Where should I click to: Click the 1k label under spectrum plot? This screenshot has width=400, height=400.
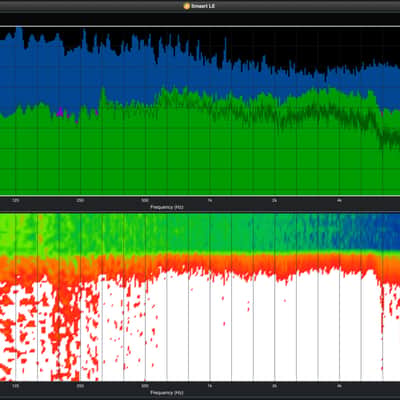coord(210,201)
